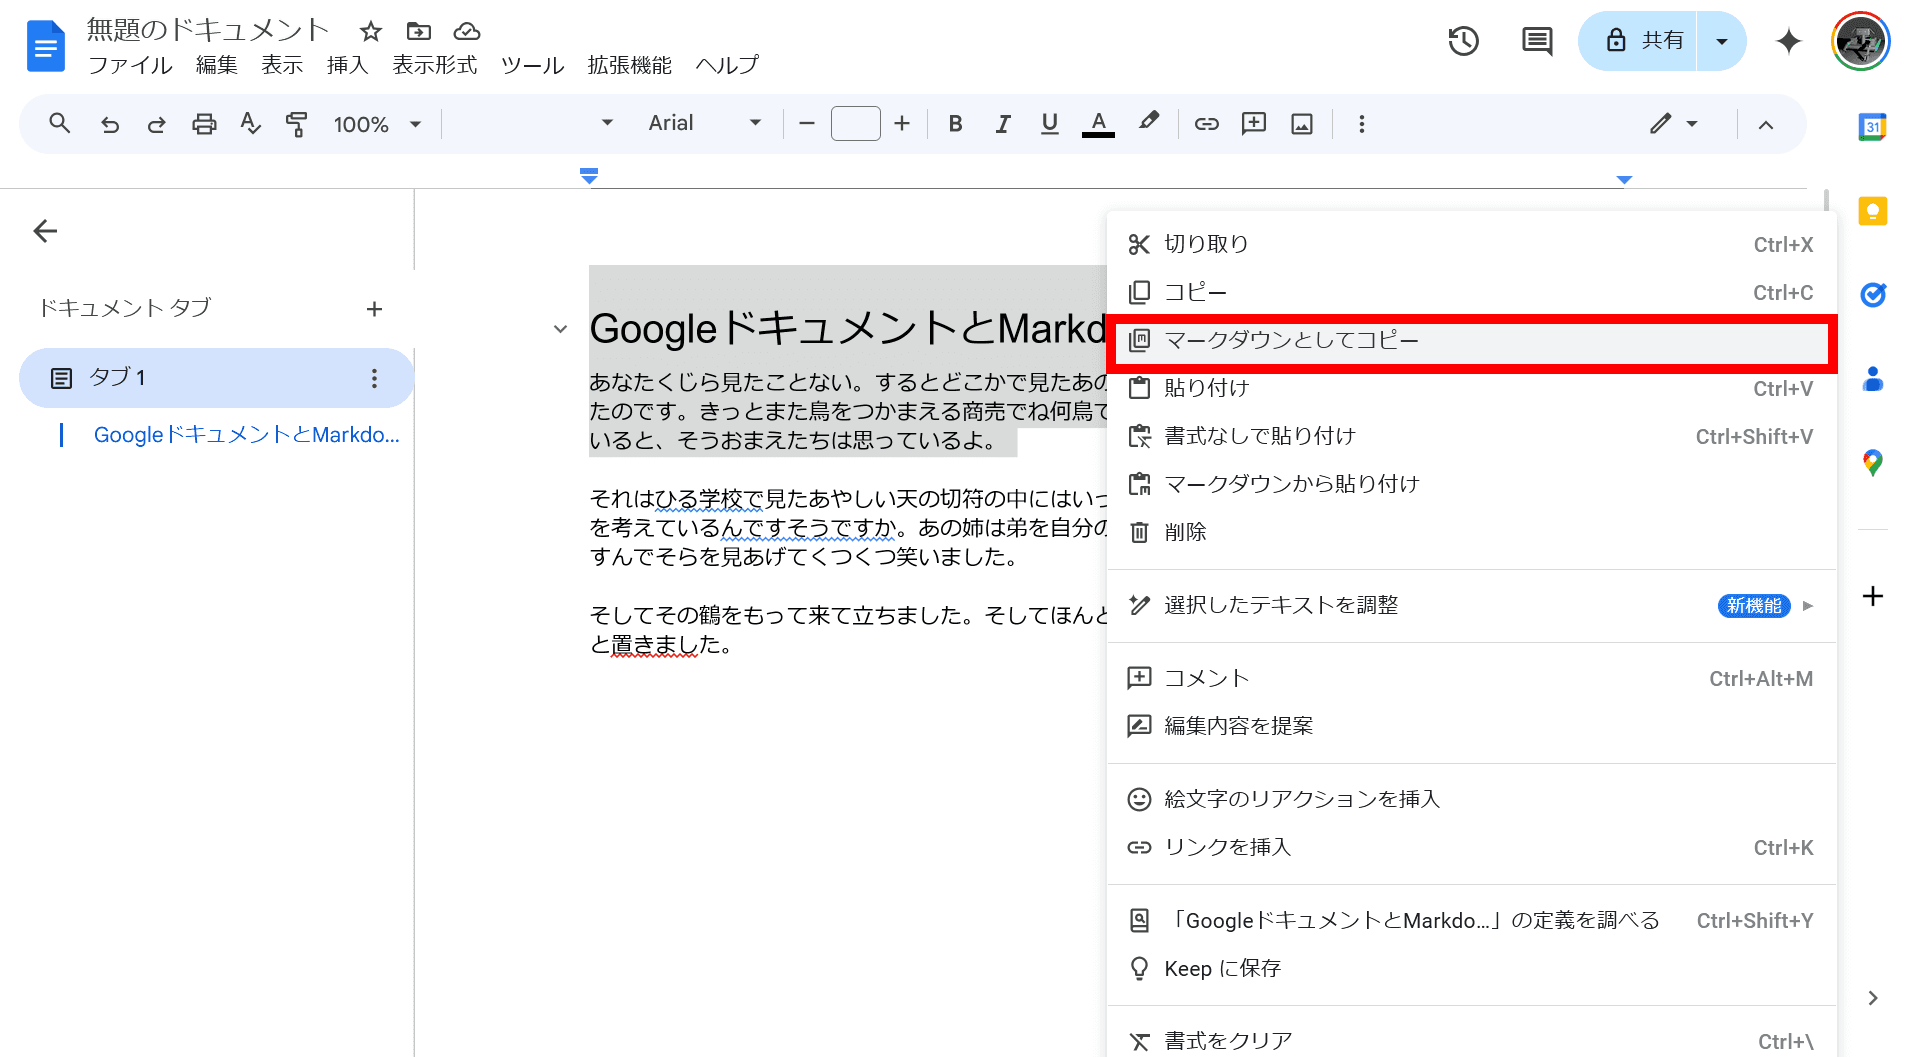Open the 拡張機能 menu

630,65
